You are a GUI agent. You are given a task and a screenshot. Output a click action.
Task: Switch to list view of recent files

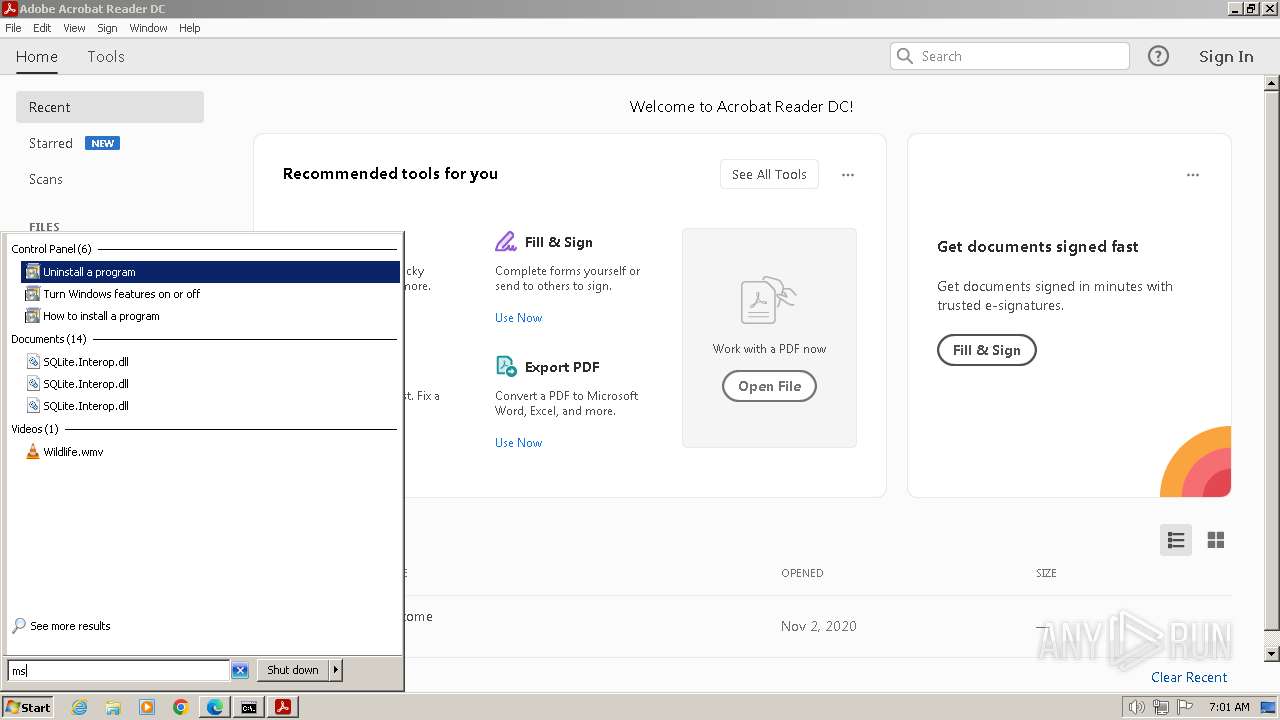tap(1176, 540)
